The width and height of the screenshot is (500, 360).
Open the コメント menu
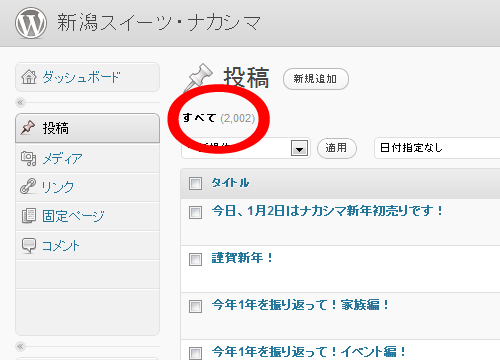[x=61, y=246]
